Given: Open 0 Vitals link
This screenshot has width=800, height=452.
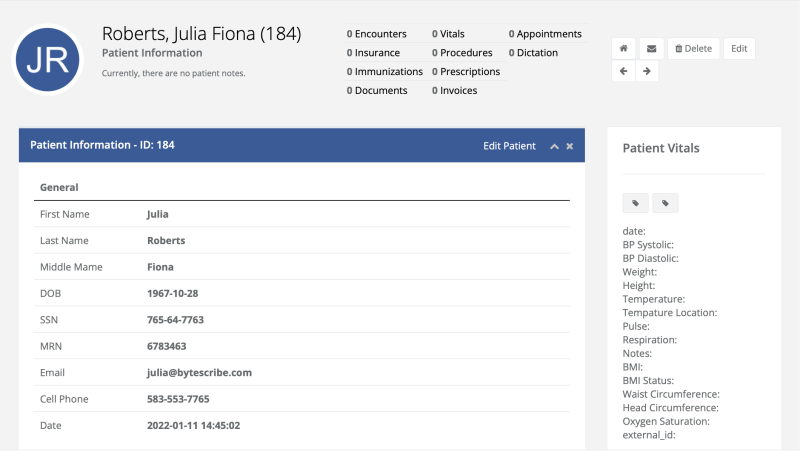Looking at the screenshot, I should (448, 34).
